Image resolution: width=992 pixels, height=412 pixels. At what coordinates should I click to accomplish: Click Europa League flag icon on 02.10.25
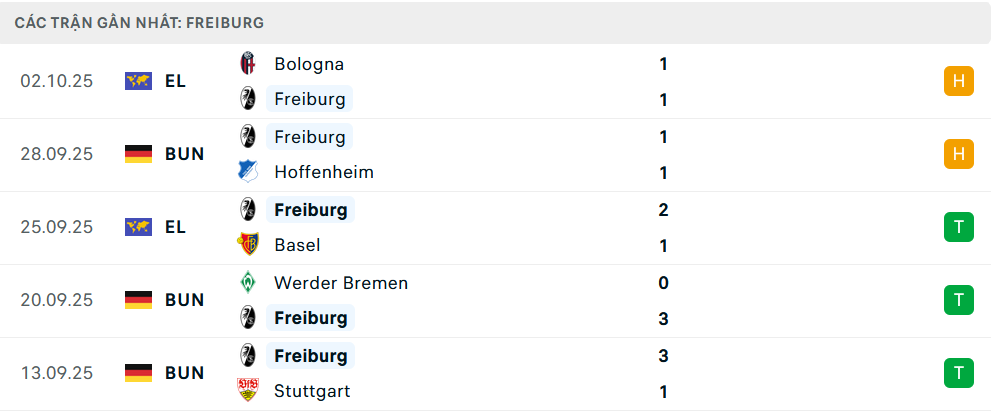click(138, 81)
